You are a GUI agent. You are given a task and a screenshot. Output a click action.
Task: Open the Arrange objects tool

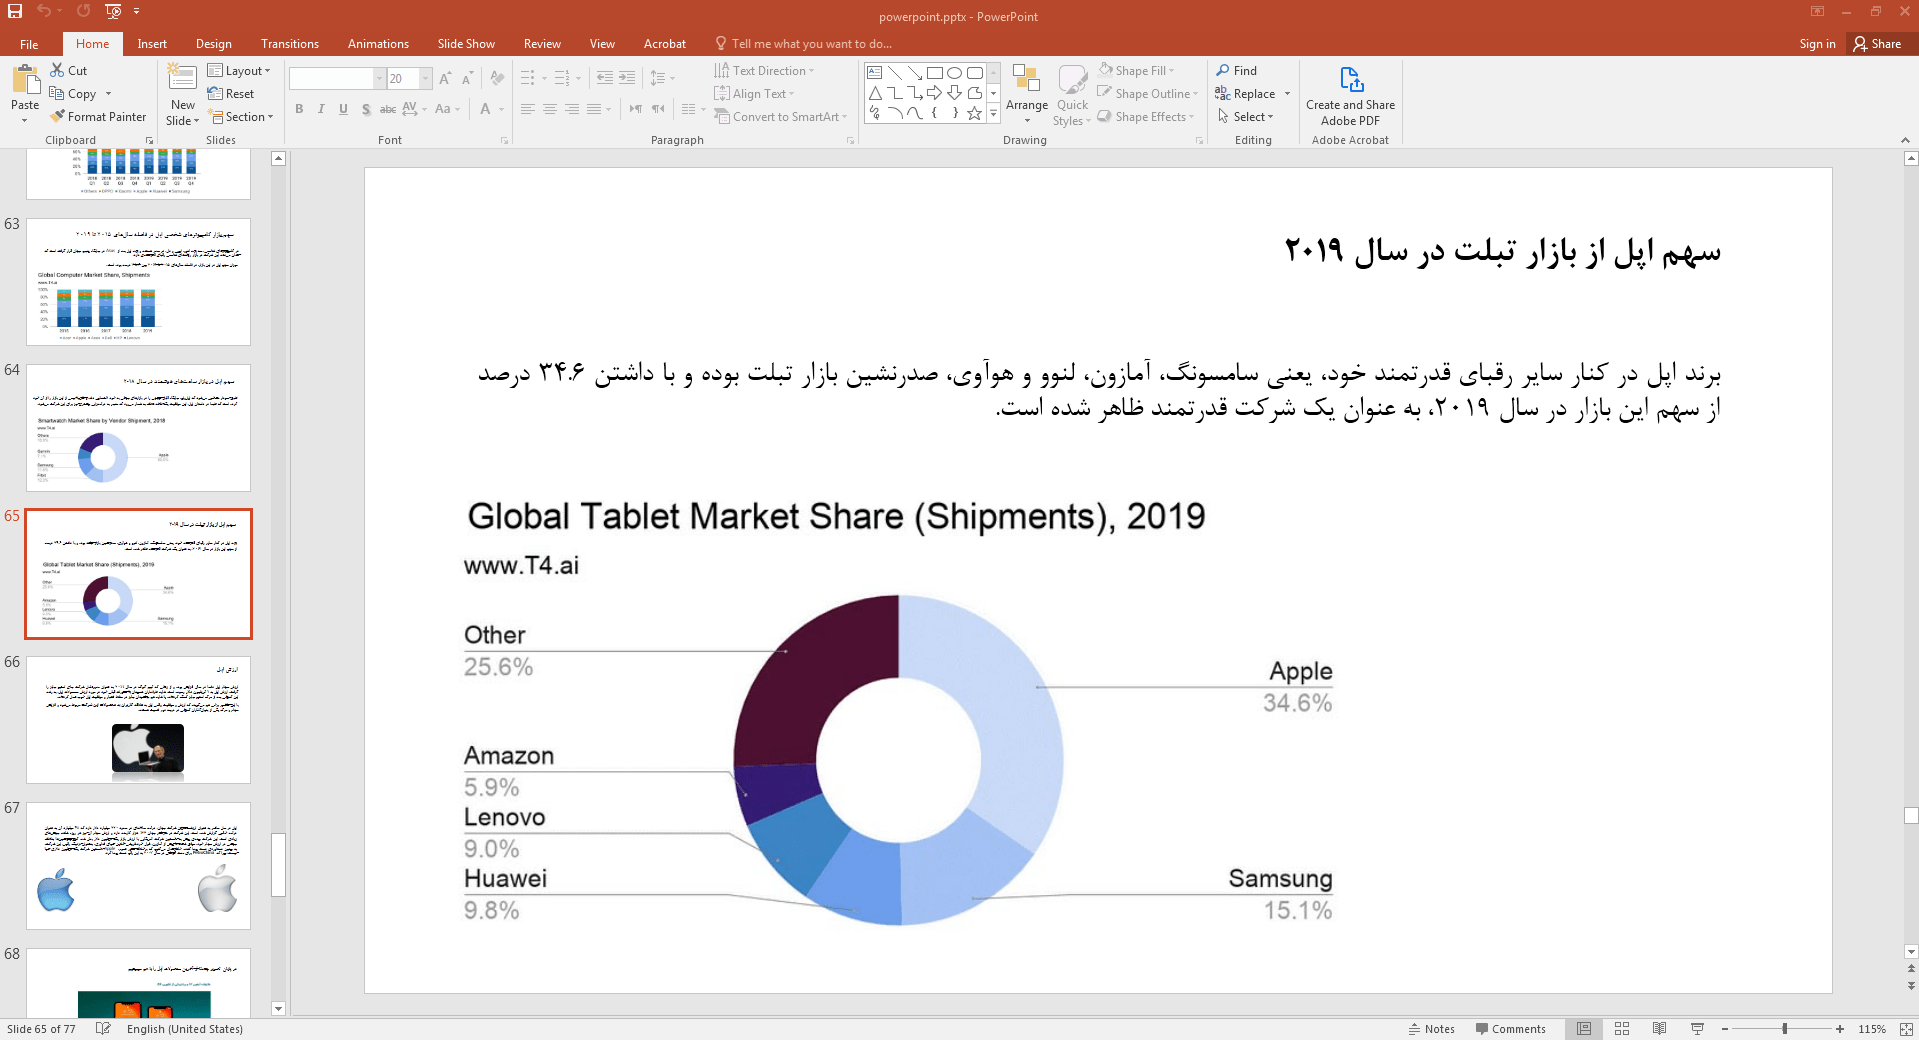tap(1027, 95)
